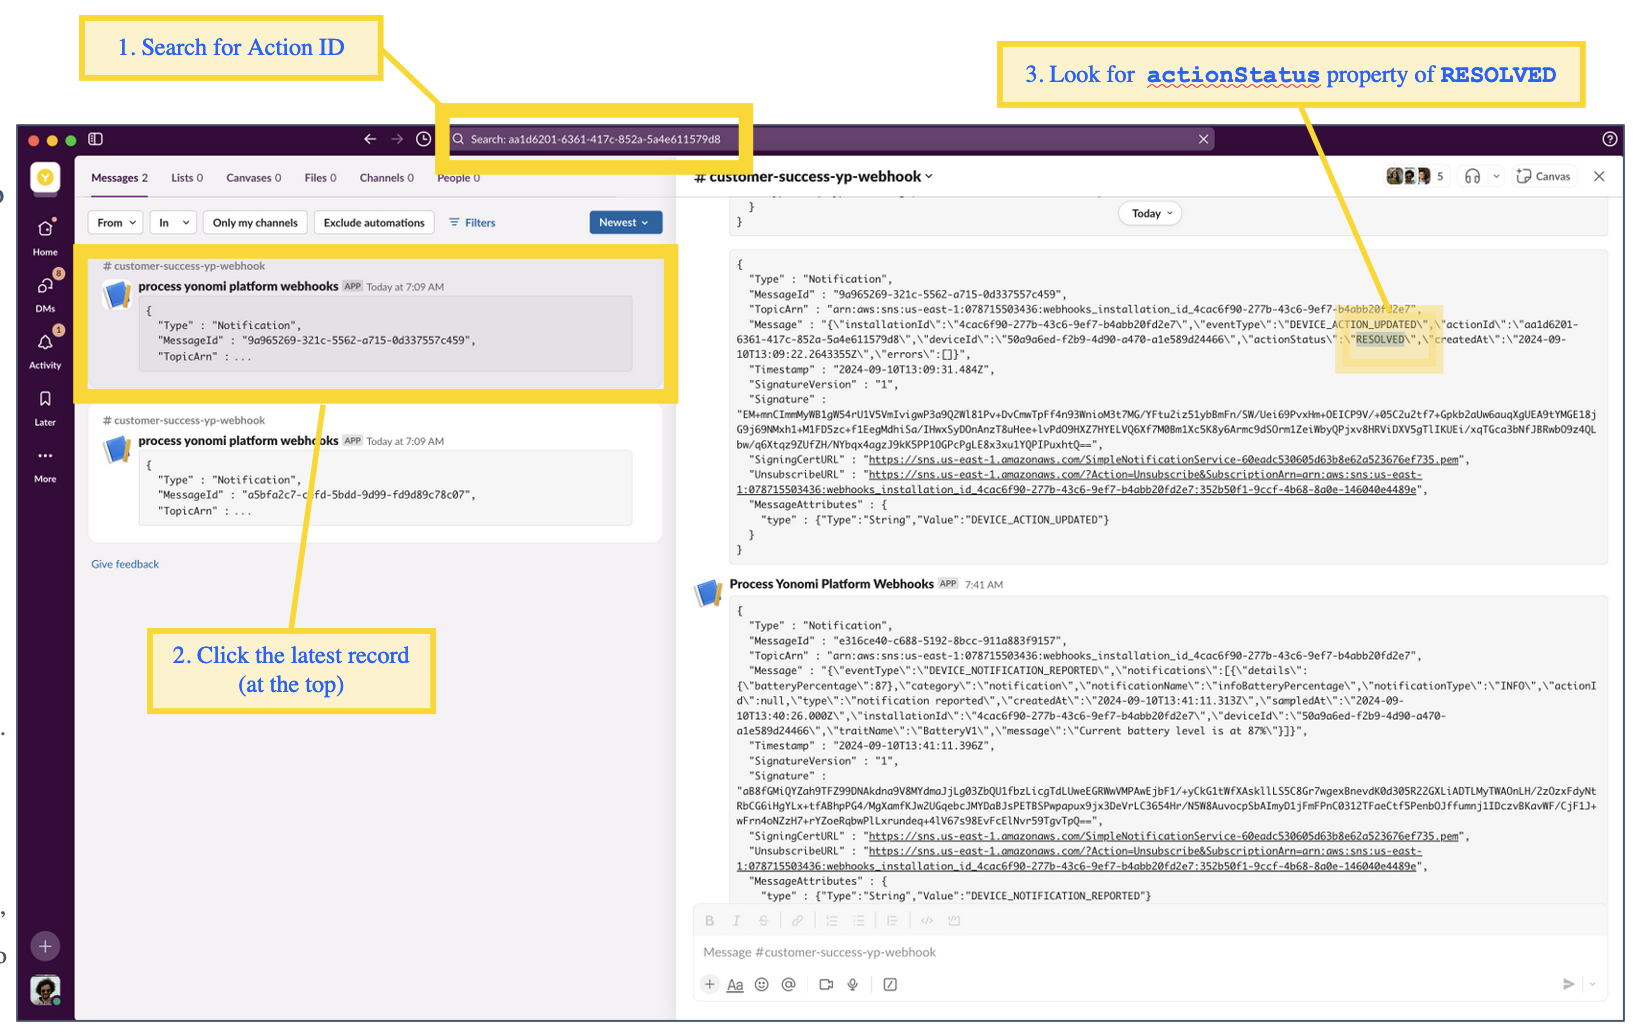Click the History clock icon
The width and height of the screenshot is (1636, 1032).
tap(424, 139)
